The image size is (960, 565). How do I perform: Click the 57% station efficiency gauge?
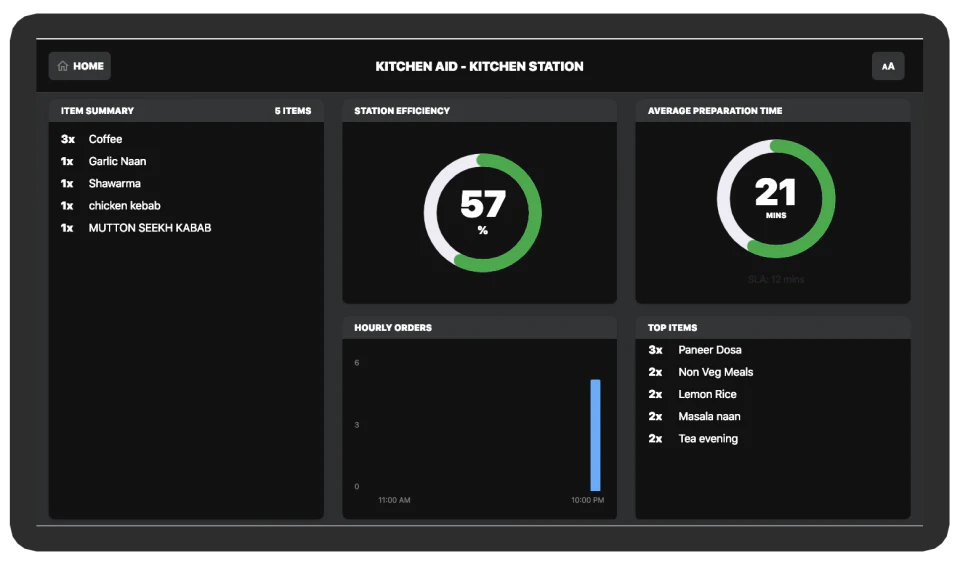tap(482, 212)
